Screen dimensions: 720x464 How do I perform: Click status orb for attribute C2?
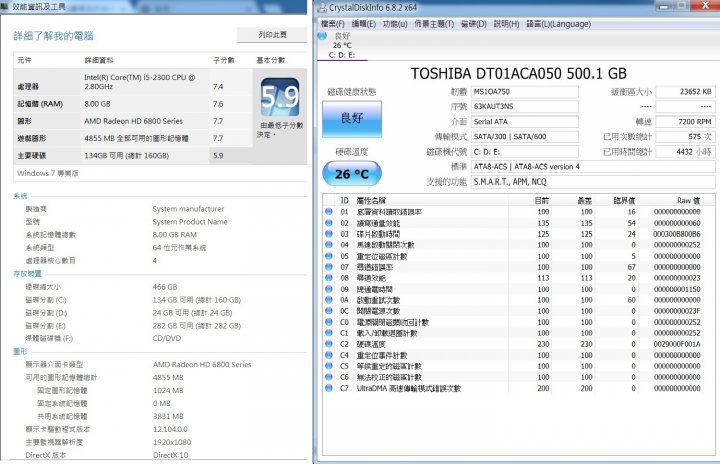[329, 344]
